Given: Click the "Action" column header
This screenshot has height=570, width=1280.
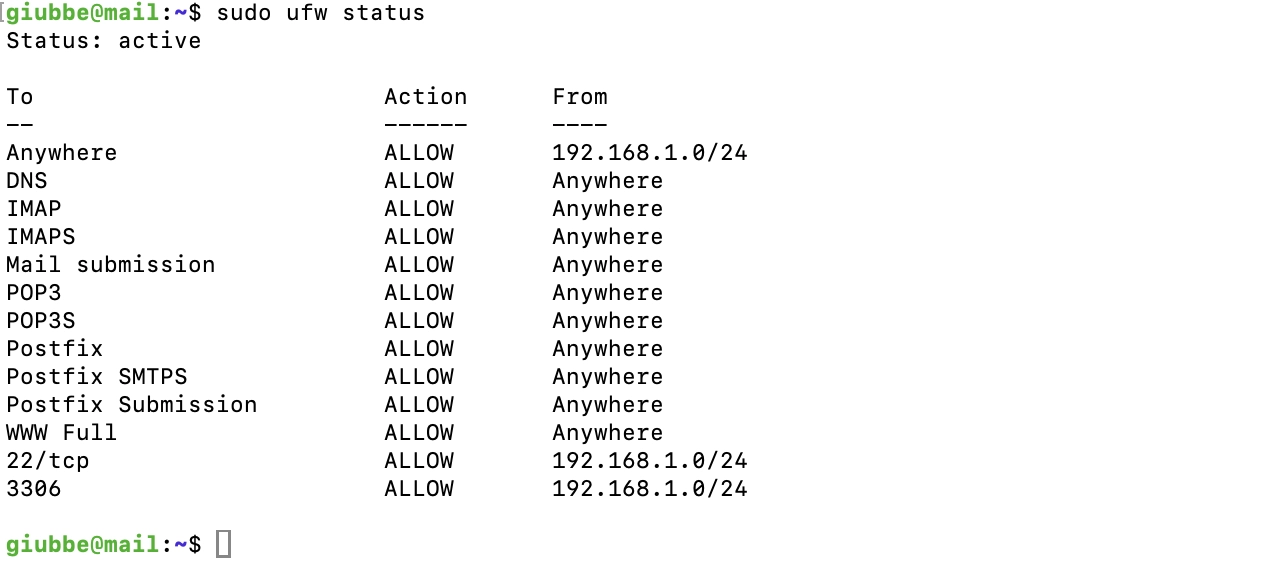Looking at the screenshot, I should pos(425,97).
